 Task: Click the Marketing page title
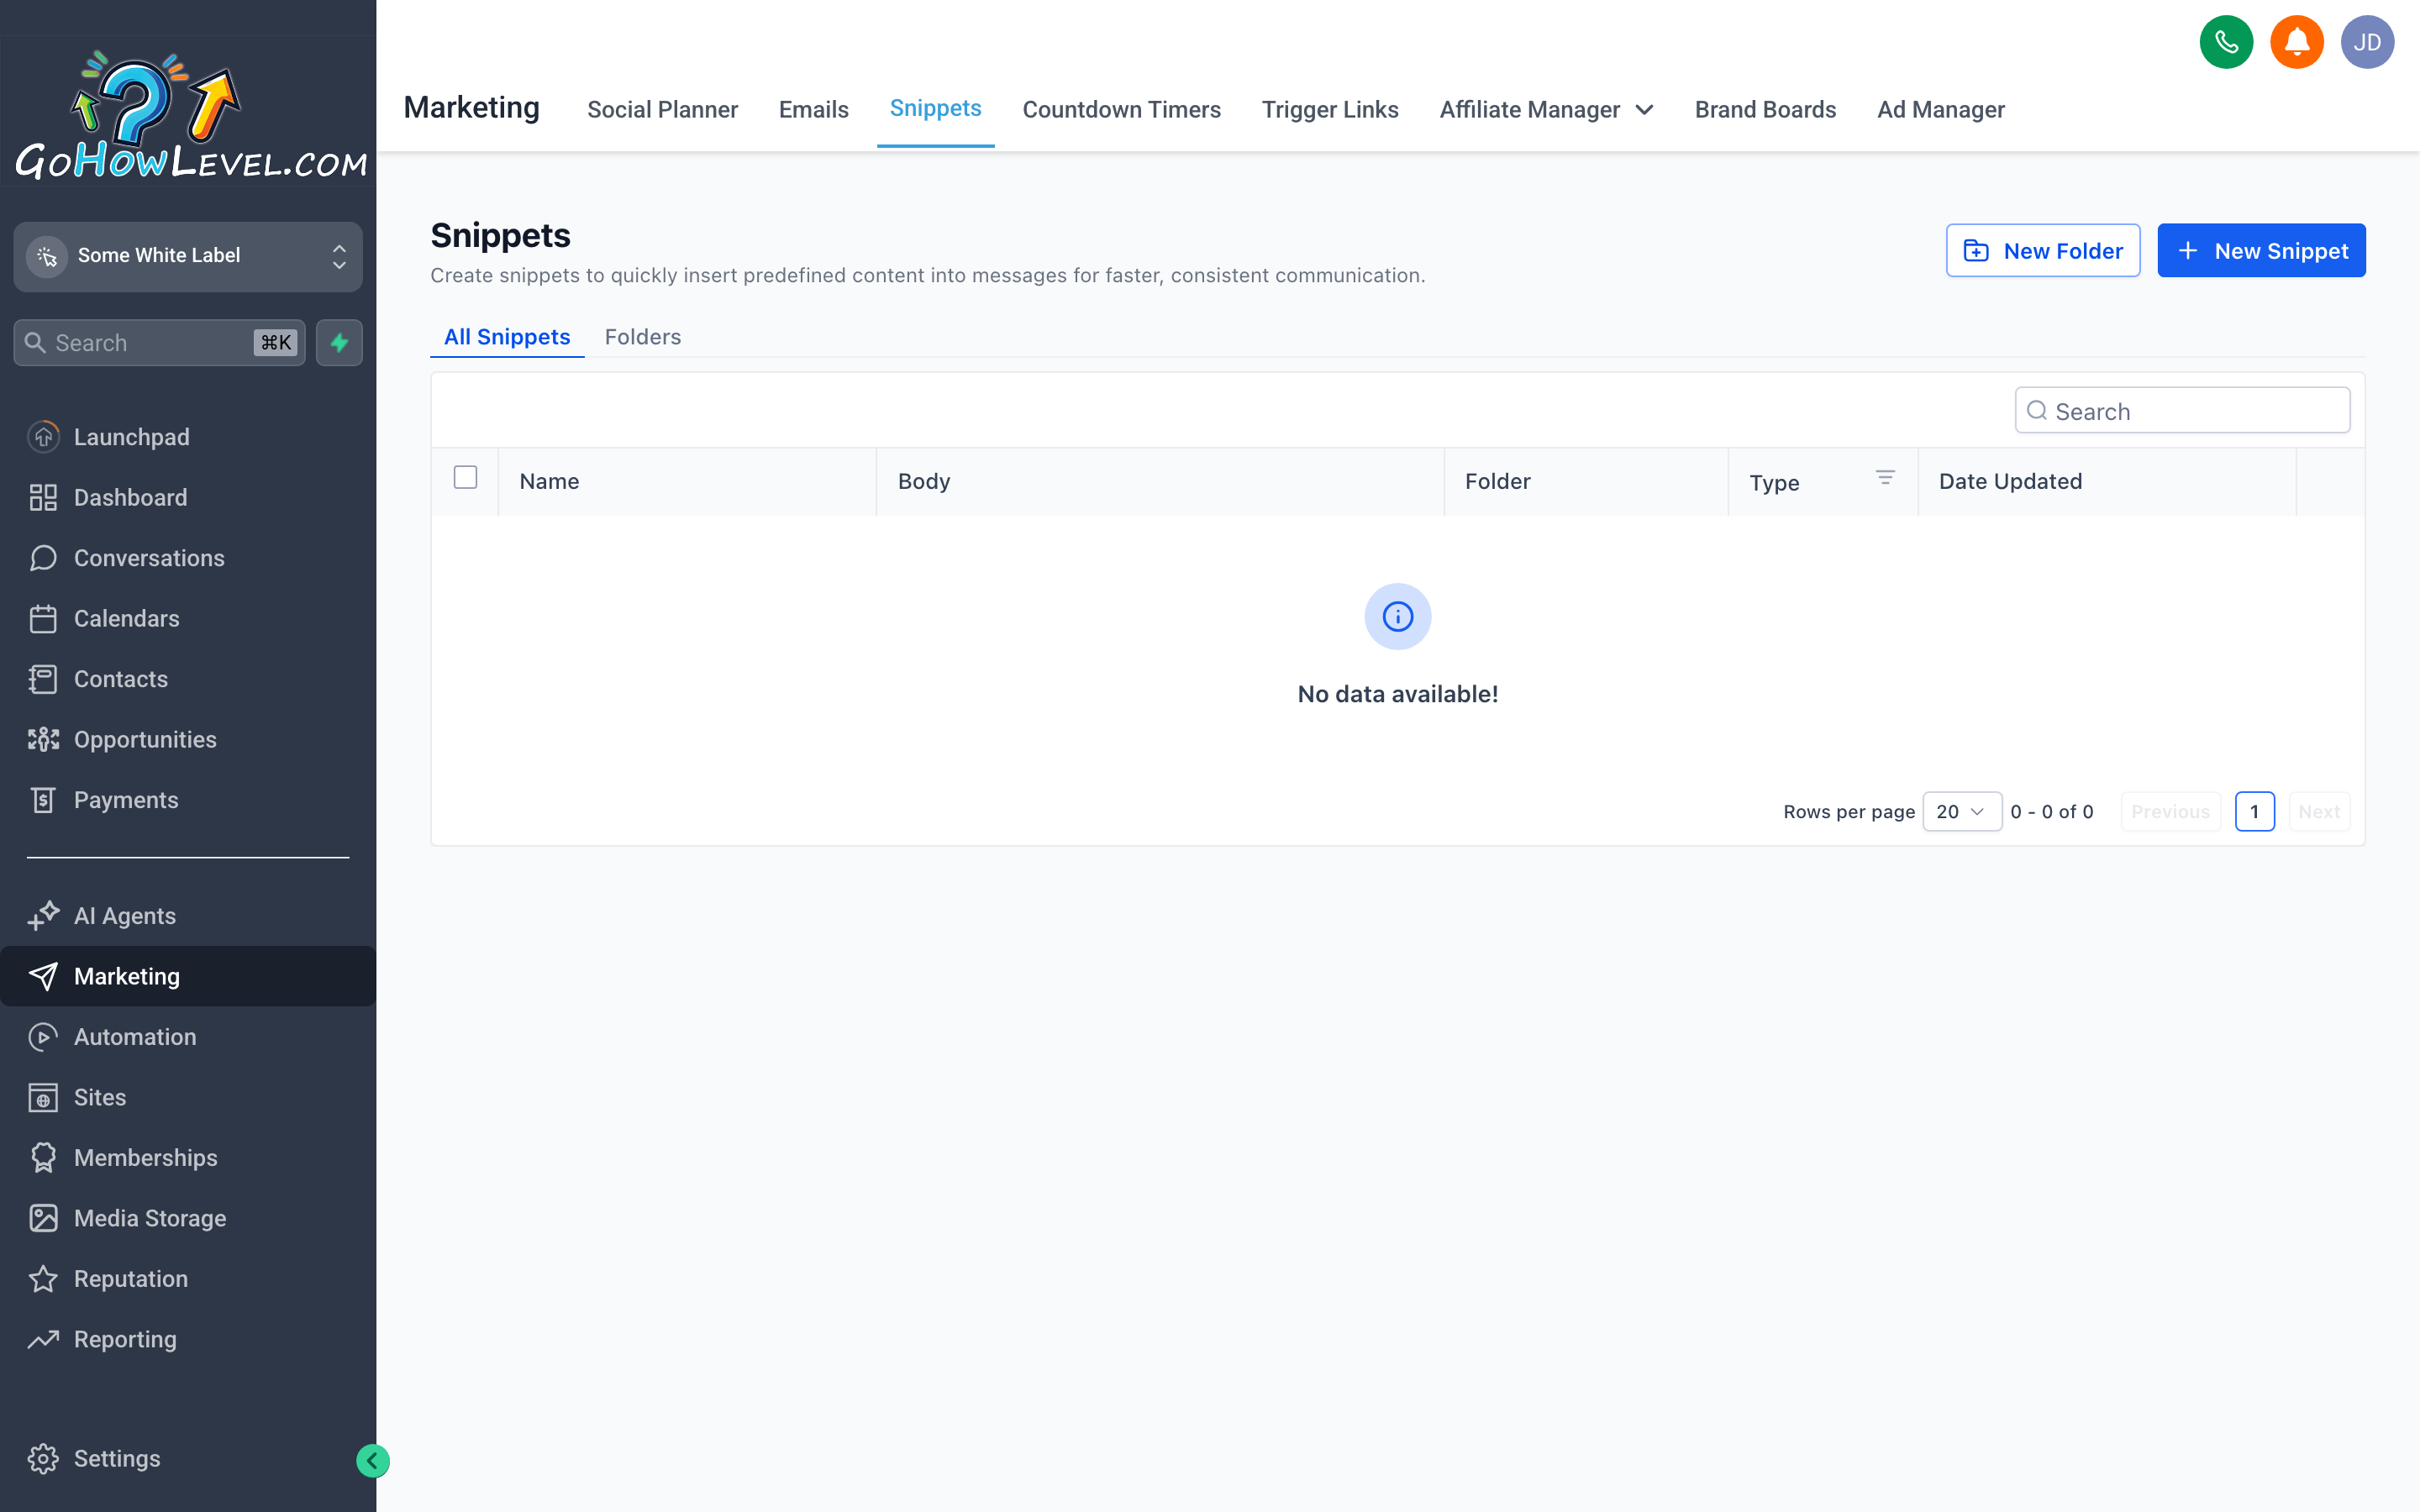[471, 108]
